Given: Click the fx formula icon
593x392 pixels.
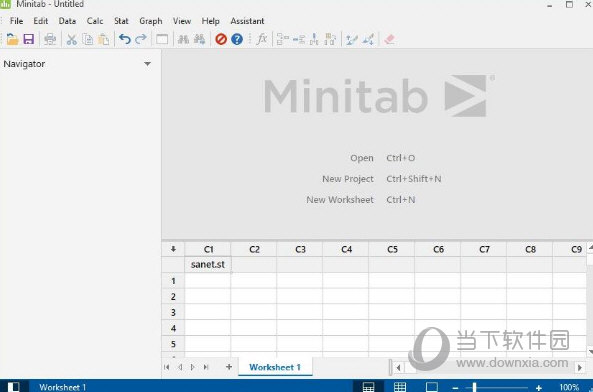Looking at the screenshot, I should pos(262,39).
